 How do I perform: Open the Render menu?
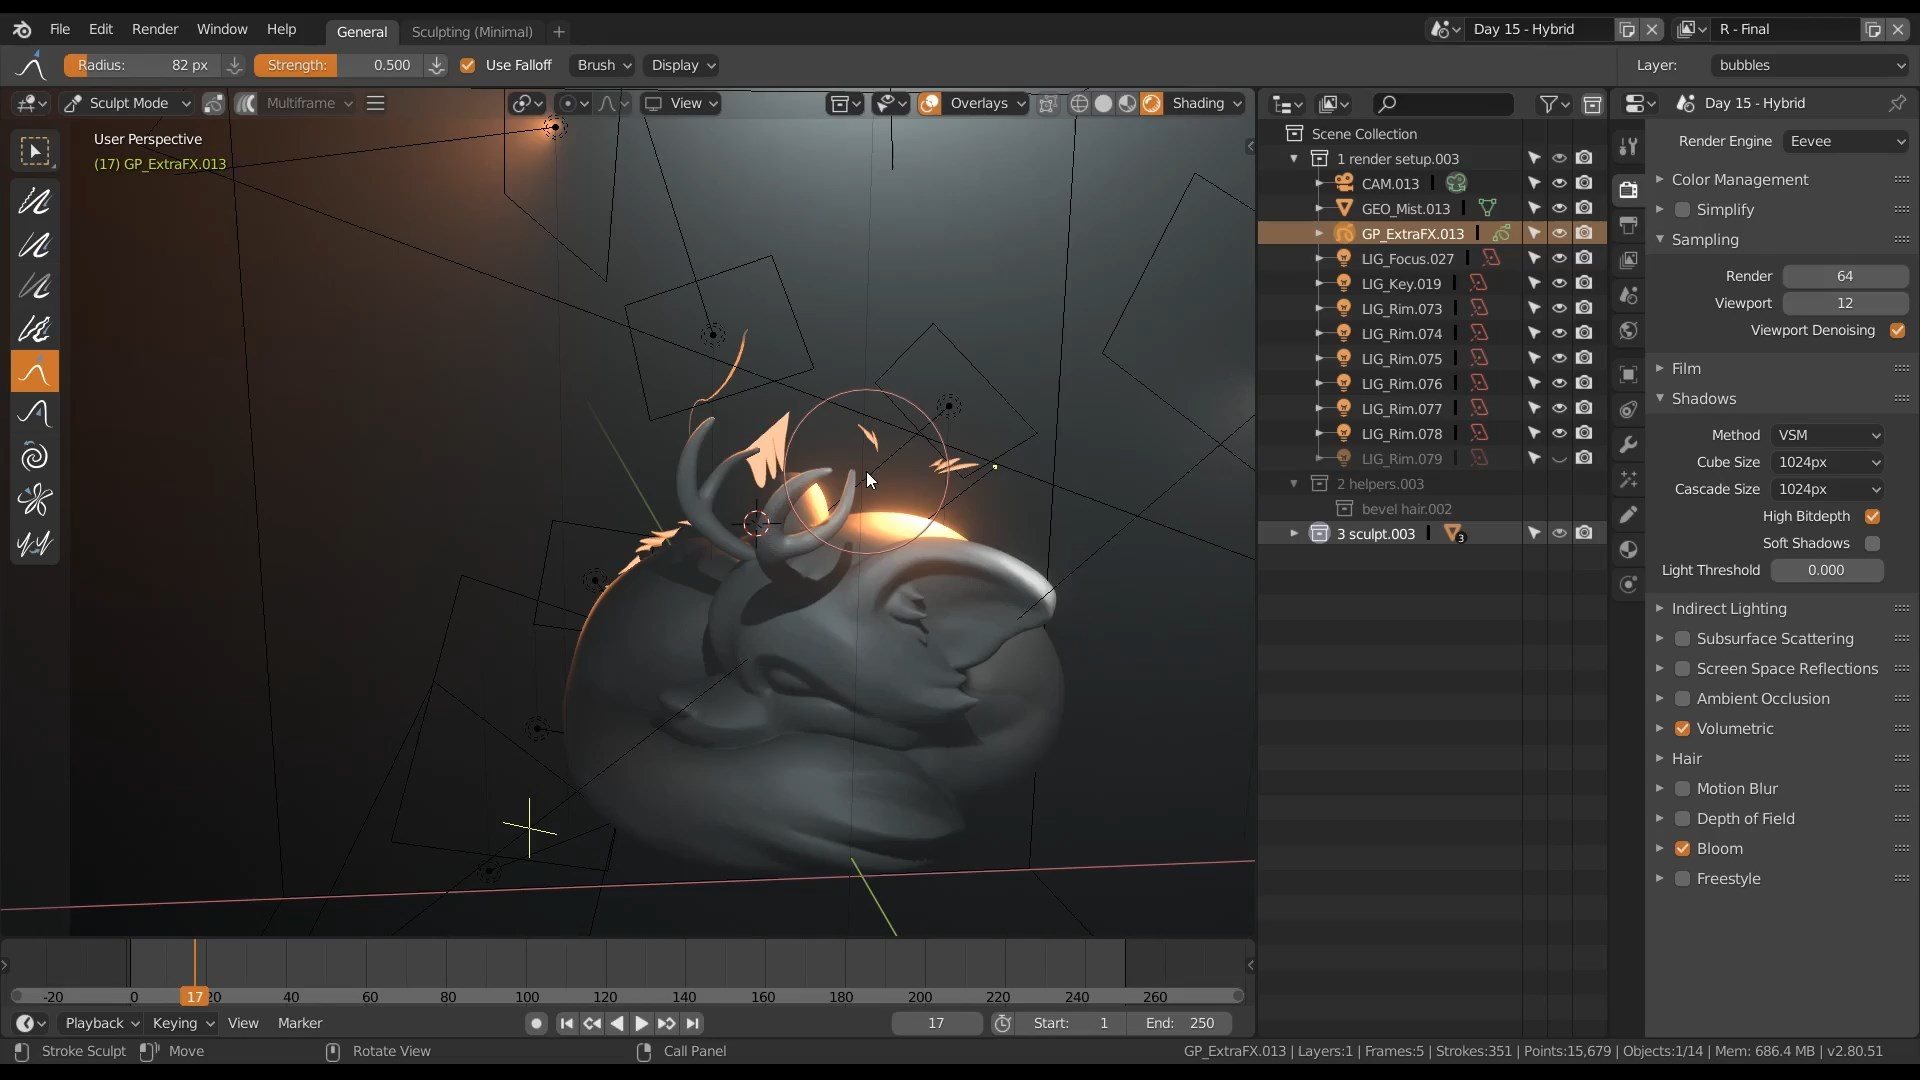click(154, 29)
